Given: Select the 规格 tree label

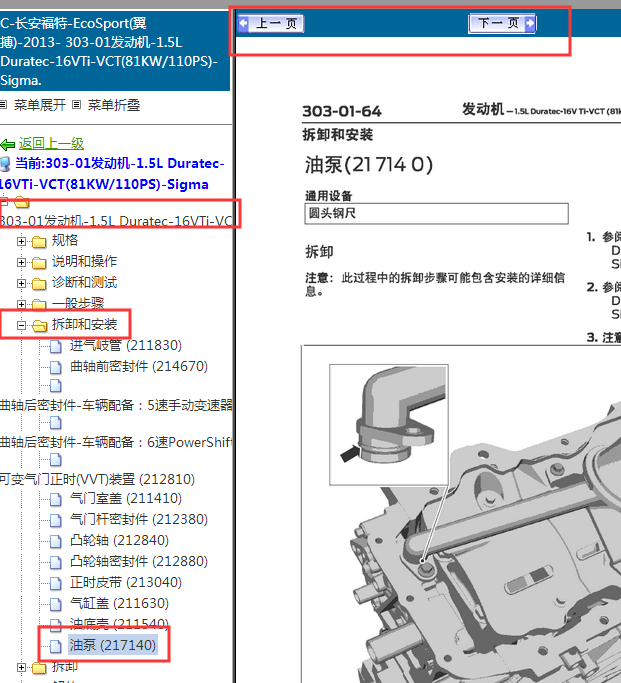Looking at the screenshot, I should [x=65, y=240].
